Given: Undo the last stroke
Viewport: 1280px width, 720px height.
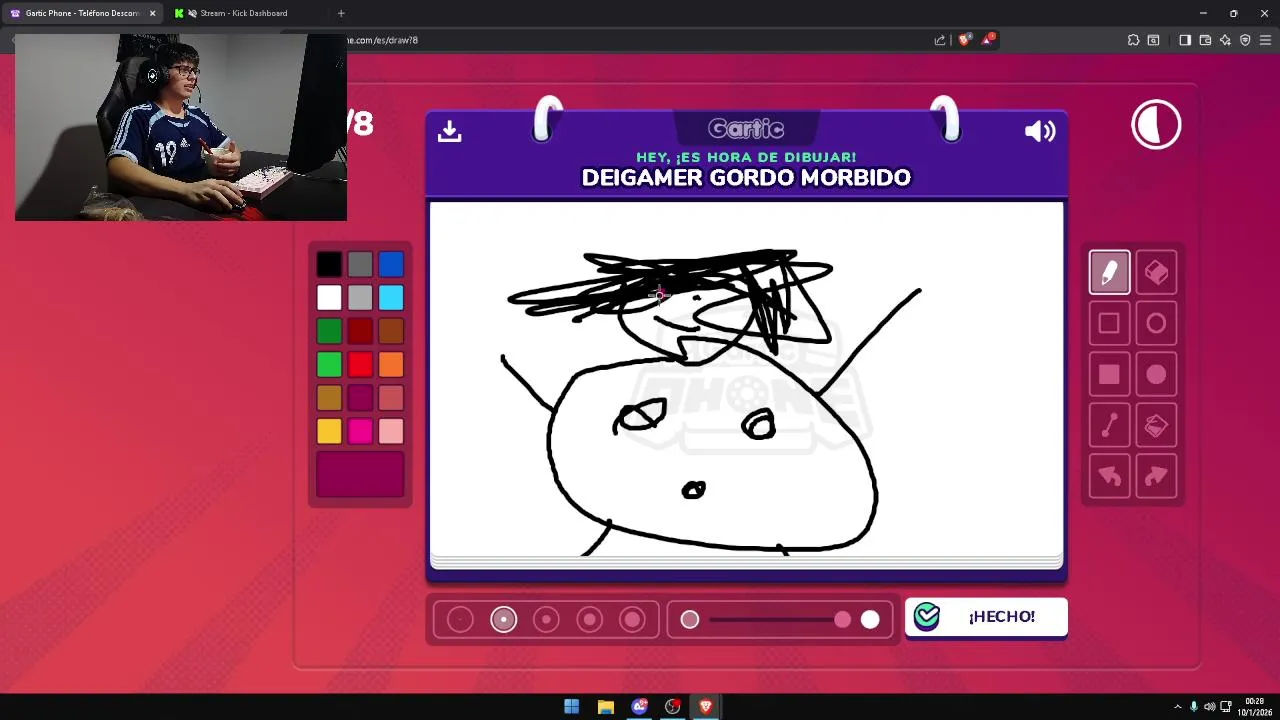Looking at the screenshot, I should click(1109, 477).
